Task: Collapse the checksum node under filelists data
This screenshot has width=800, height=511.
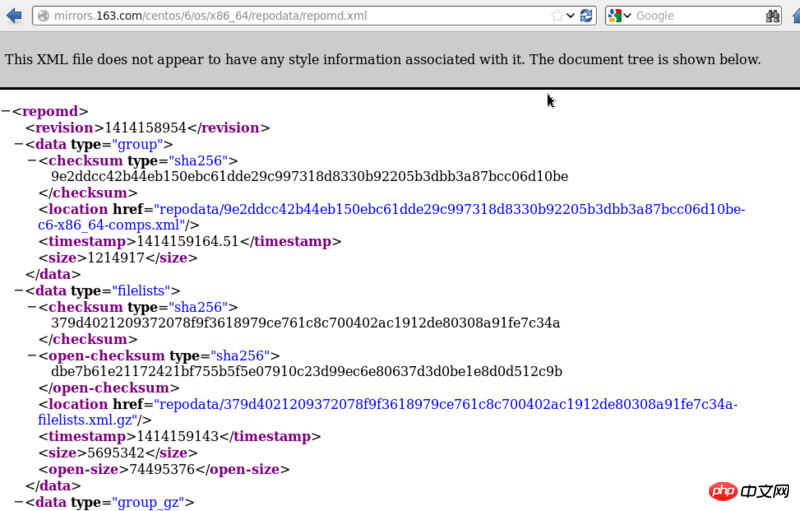Action: pyautogui.click(x=32, y=307)
